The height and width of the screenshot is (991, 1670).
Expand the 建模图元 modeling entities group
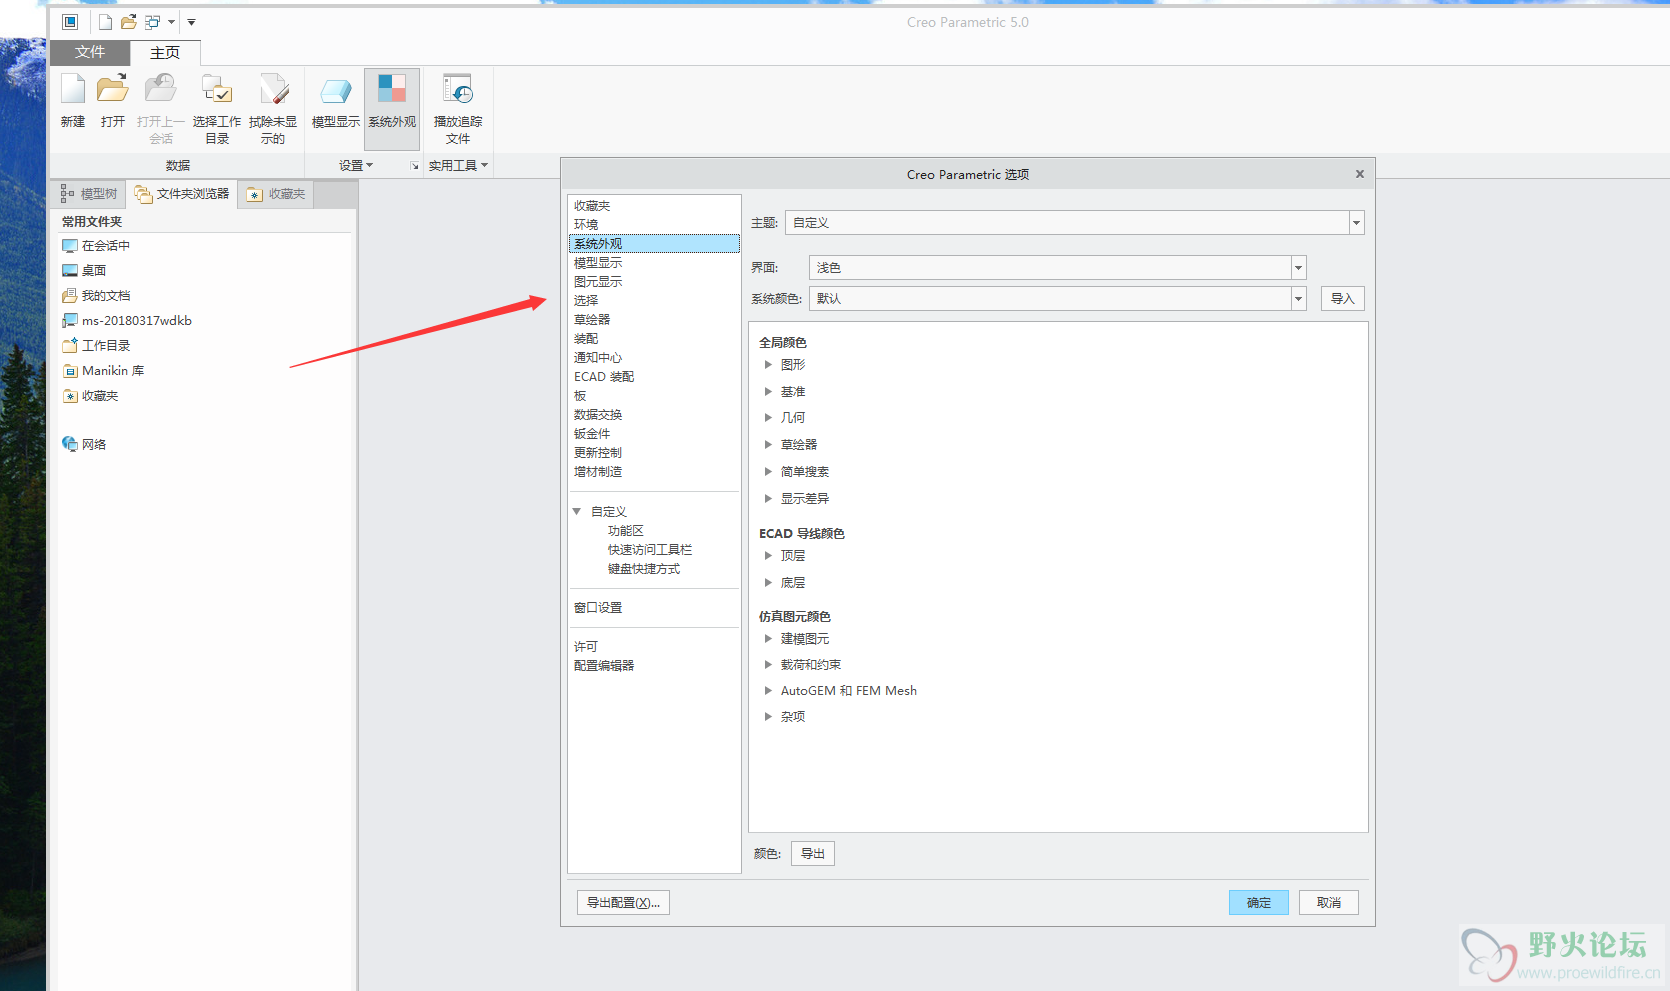pos(768,639)
